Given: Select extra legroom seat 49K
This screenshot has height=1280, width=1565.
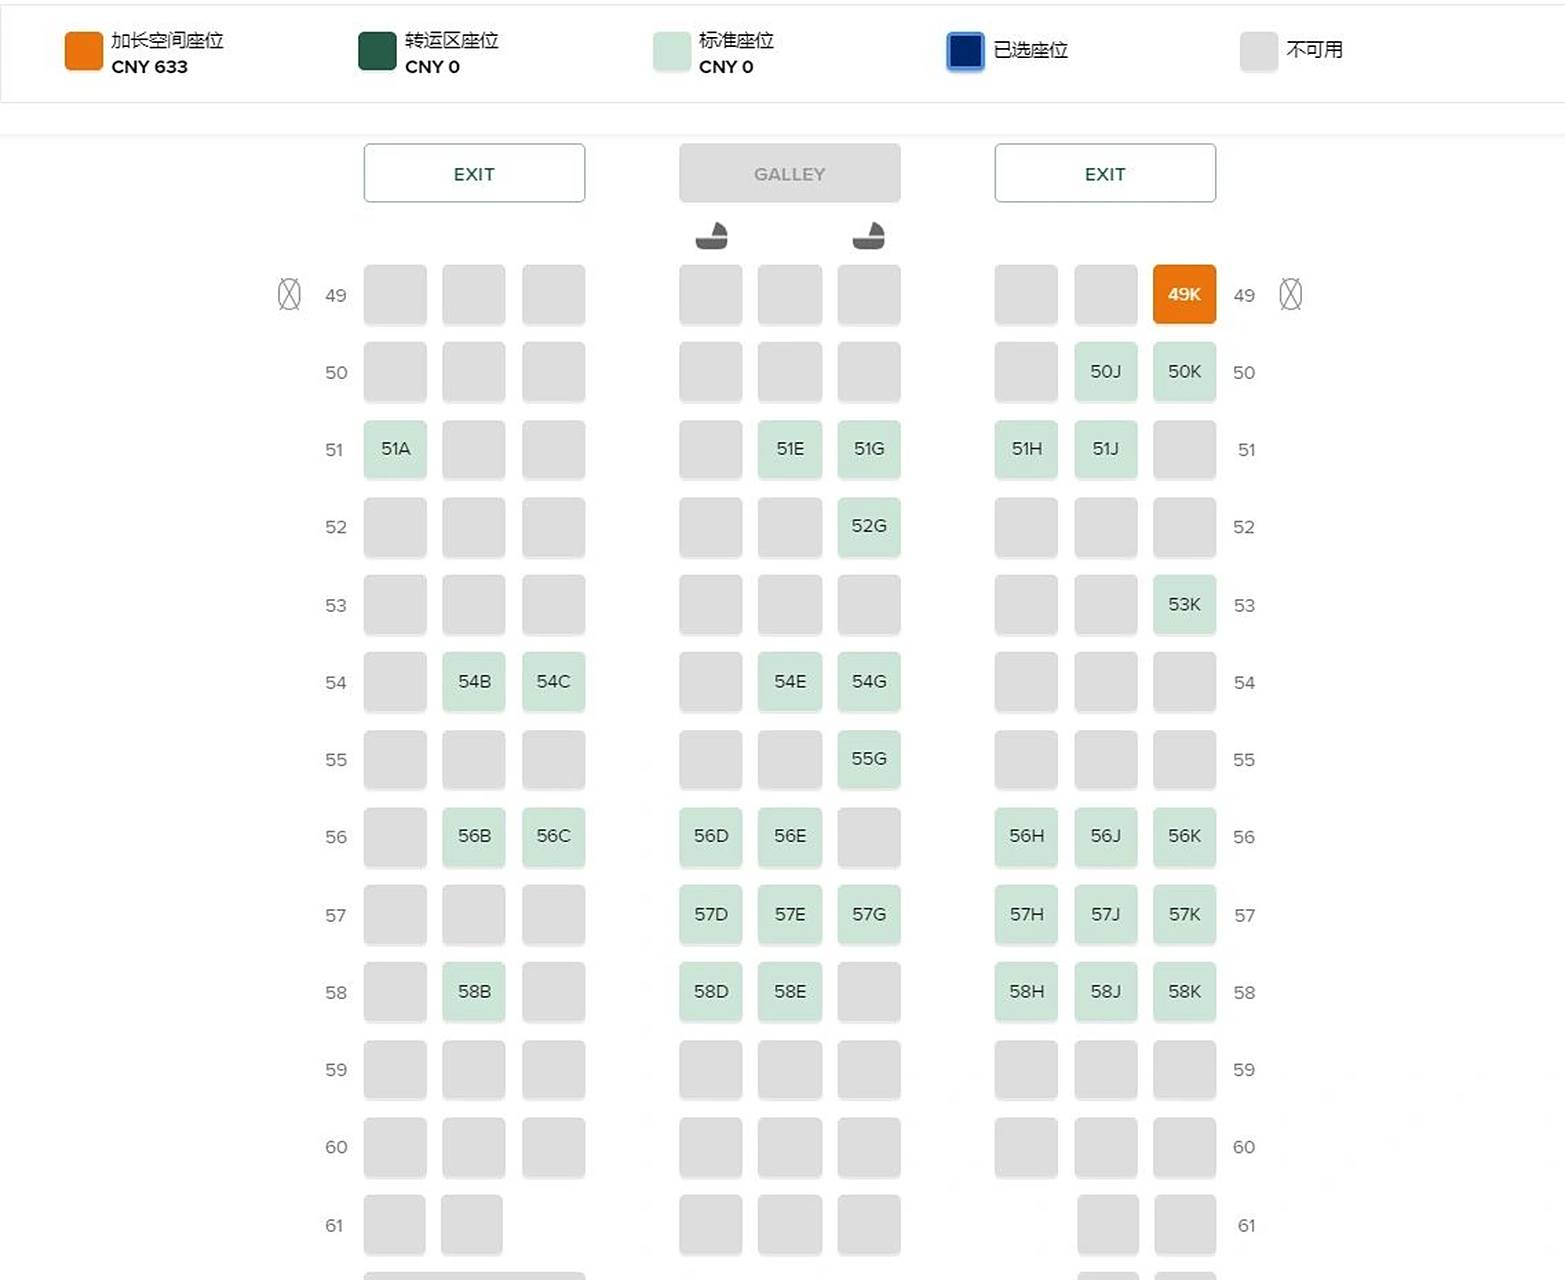Looking at the screenshot, I should coord(1184,294).
